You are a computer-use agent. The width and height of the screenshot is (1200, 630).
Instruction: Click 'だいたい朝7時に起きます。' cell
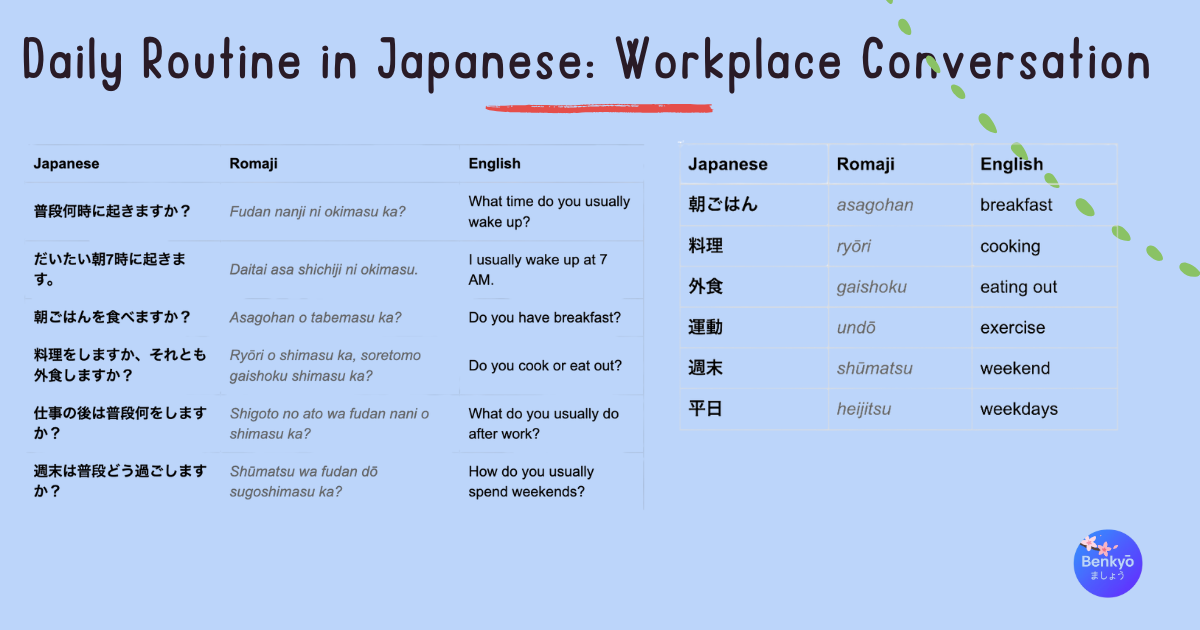(109, 269)
